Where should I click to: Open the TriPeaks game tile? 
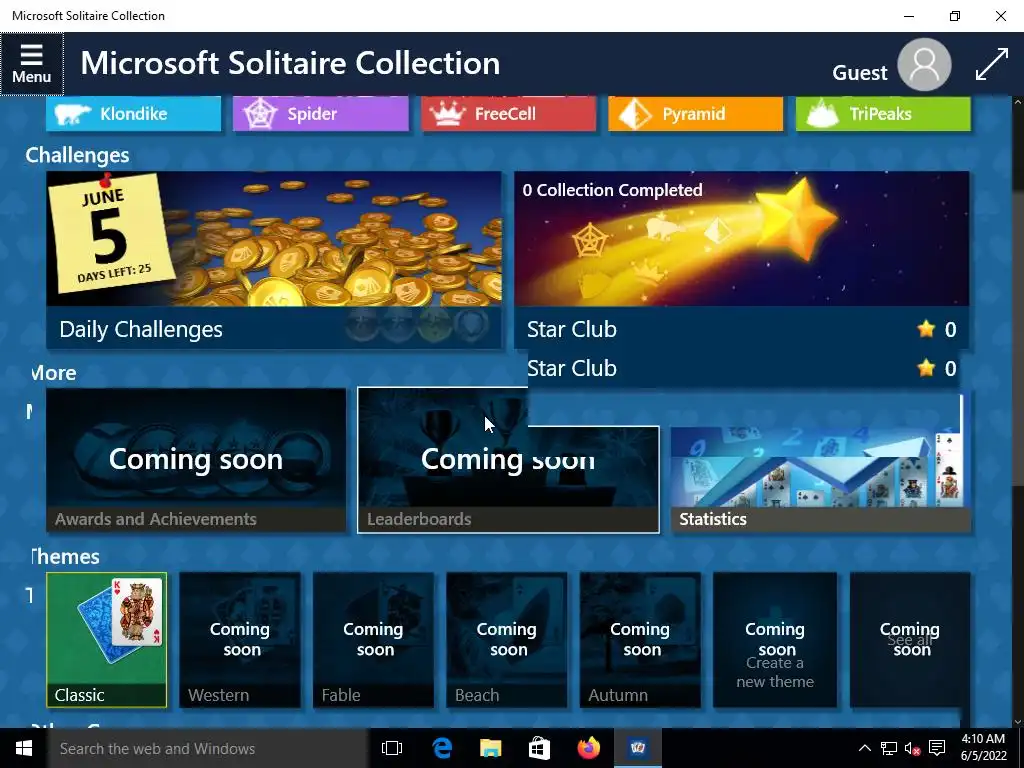click(883, 114)
